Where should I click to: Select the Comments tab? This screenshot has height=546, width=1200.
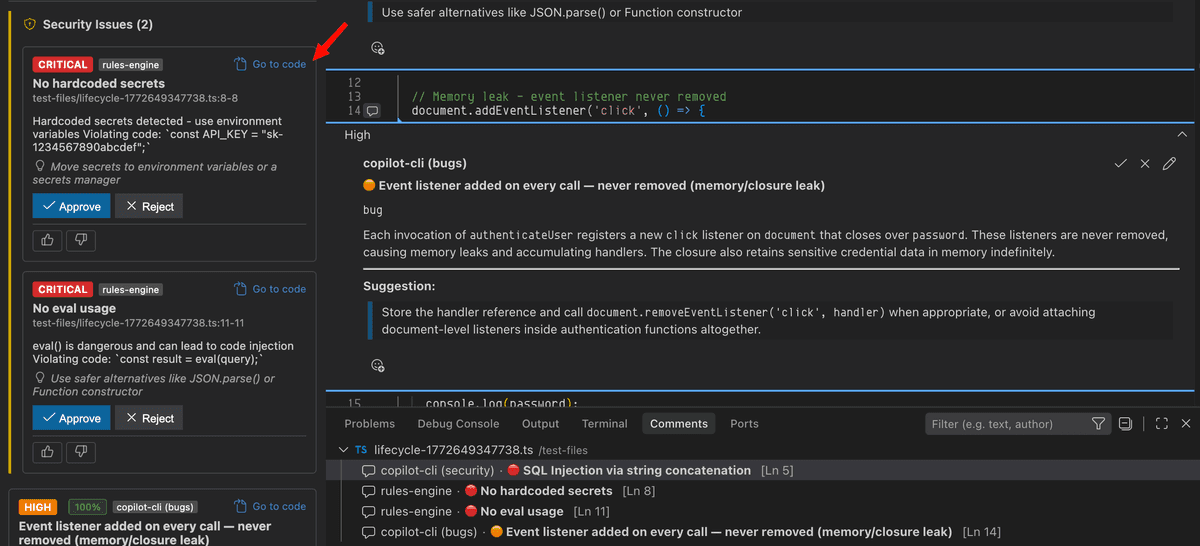(x=679, y=424)
